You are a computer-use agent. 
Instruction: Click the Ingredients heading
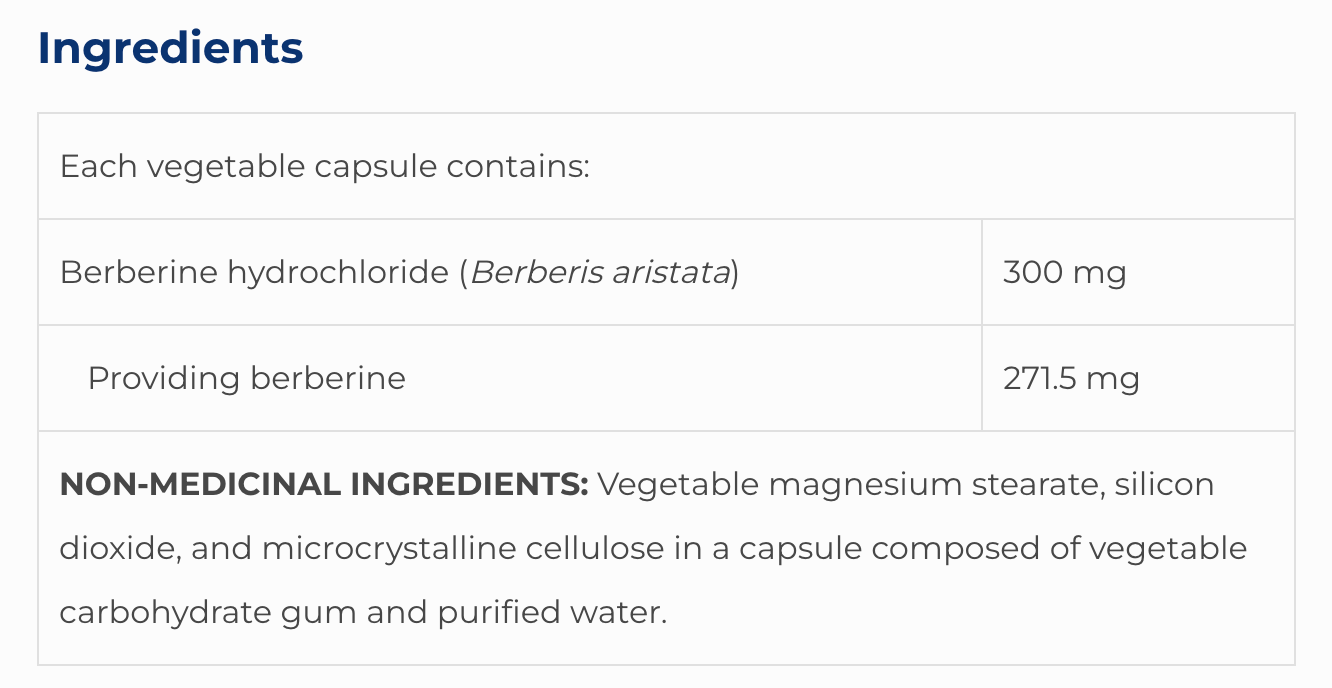click(170, 49)
